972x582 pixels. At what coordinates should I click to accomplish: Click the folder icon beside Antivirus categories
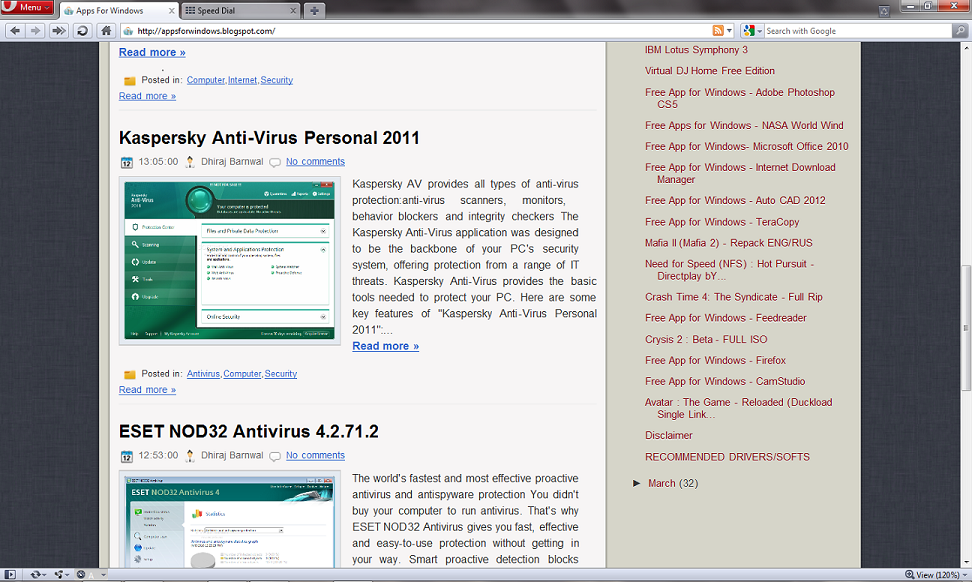pyautogui.click(x=130, y=374)
